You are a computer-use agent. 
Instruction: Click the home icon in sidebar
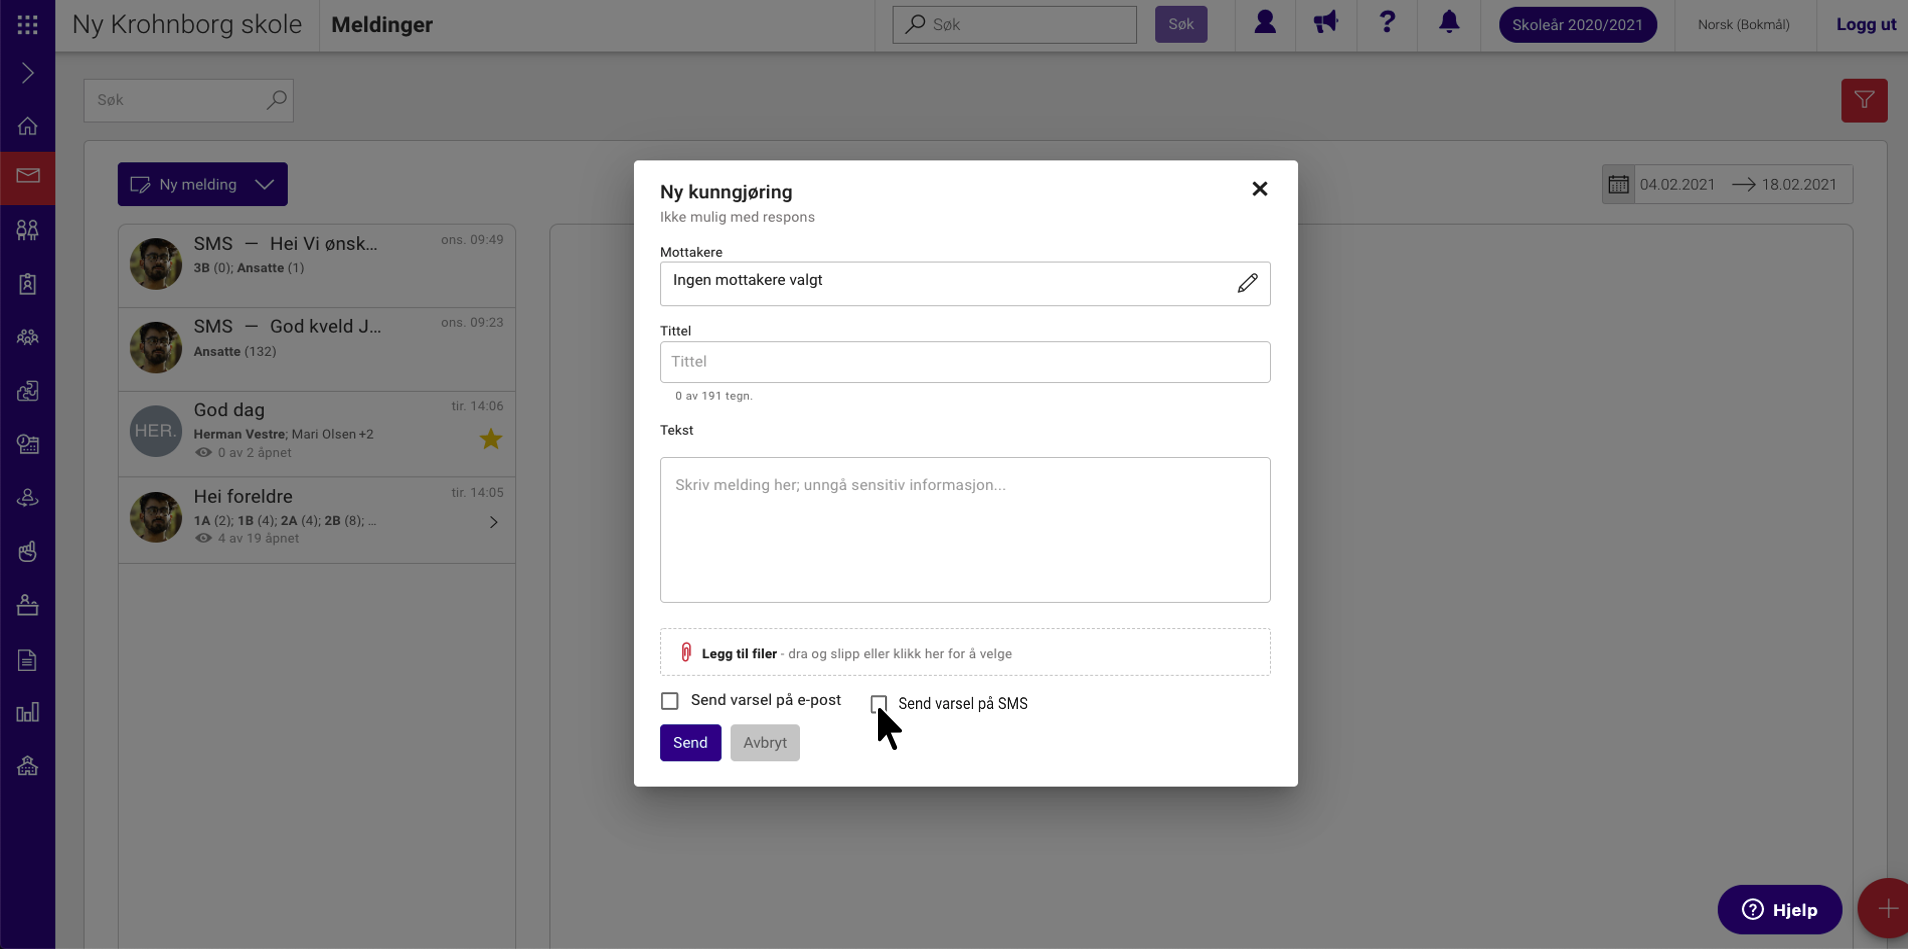pyautogui.click(x=28, y=126)
